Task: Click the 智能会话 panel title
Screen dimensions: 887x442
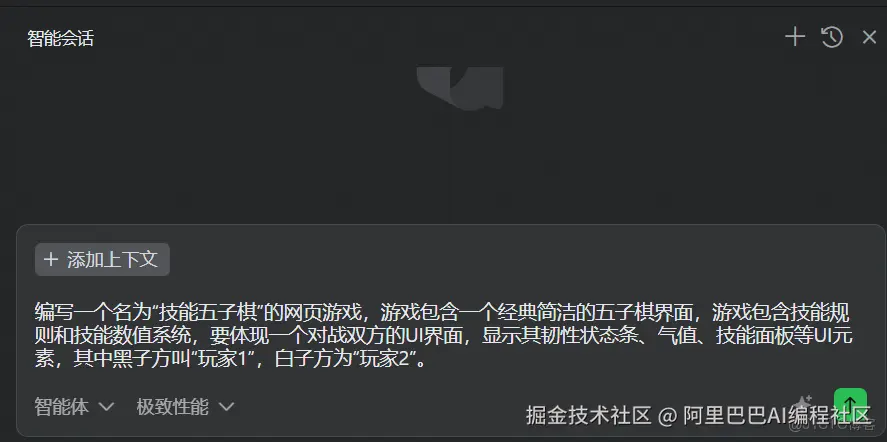Action: coord(61,38)
